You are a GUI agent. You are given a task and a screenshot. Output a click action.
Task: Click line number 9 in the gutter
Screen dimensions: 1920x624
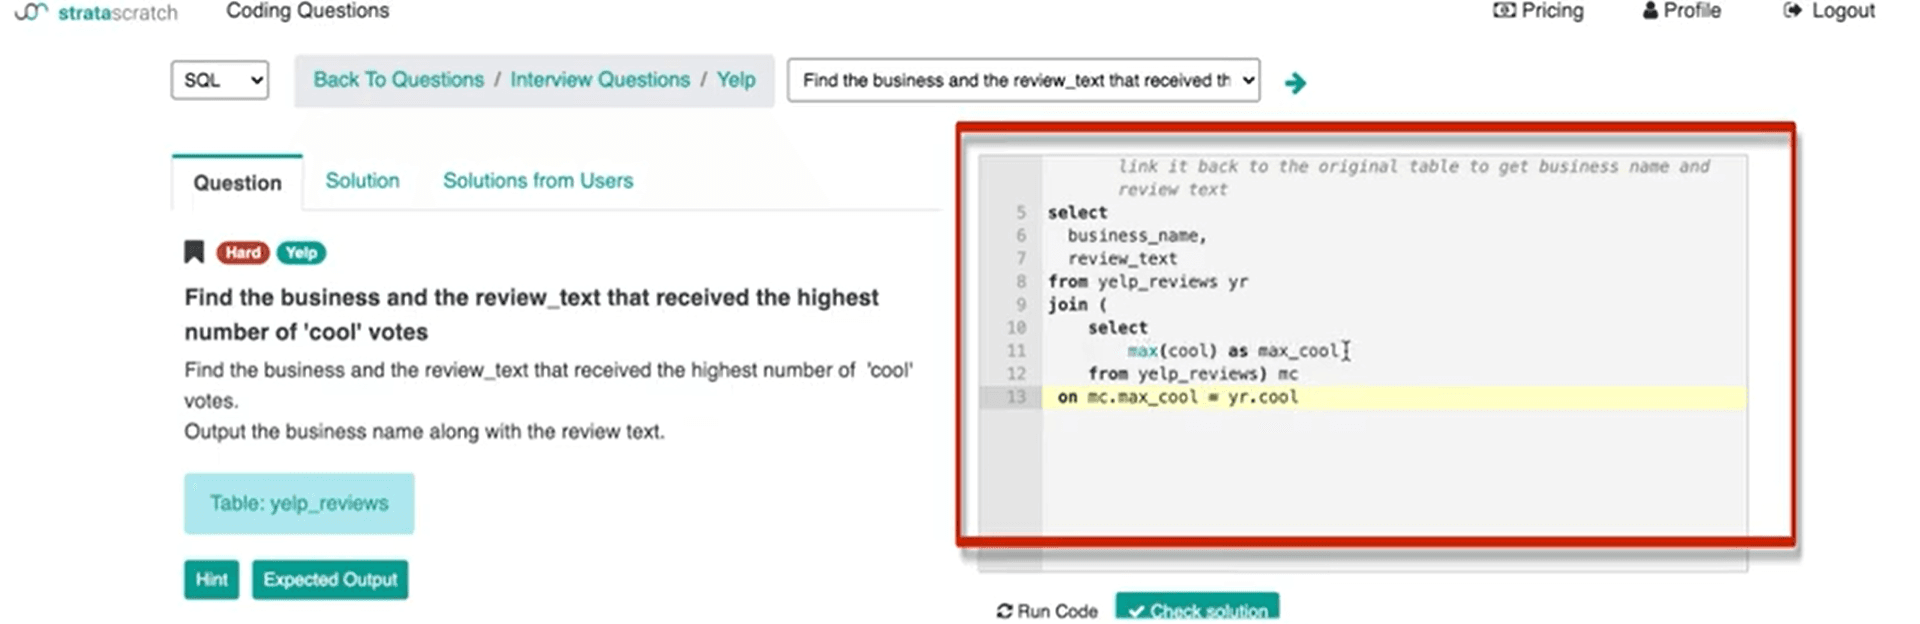pos(1020,305)
